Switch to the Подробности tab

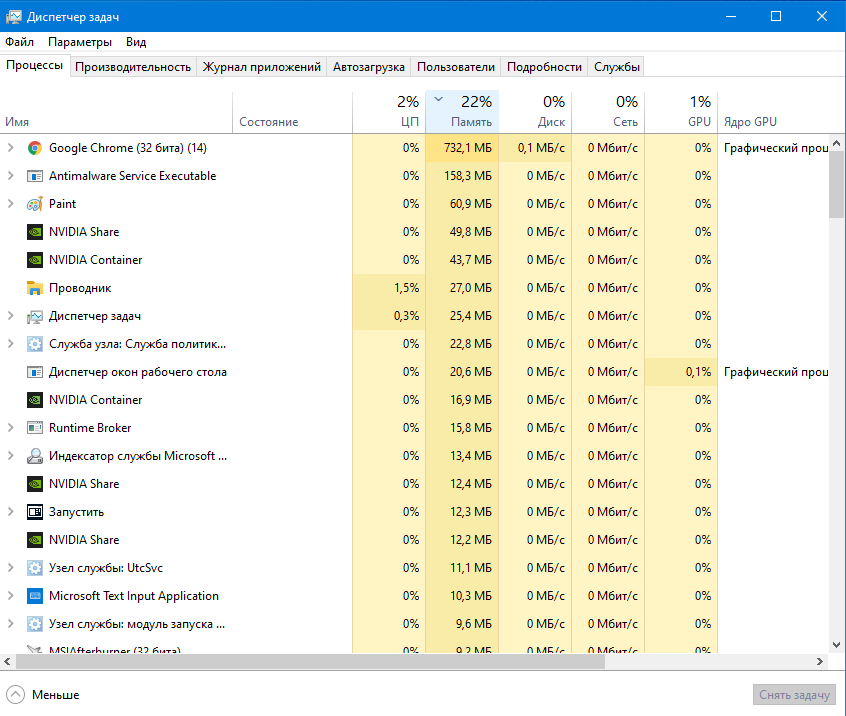(544, 67)
